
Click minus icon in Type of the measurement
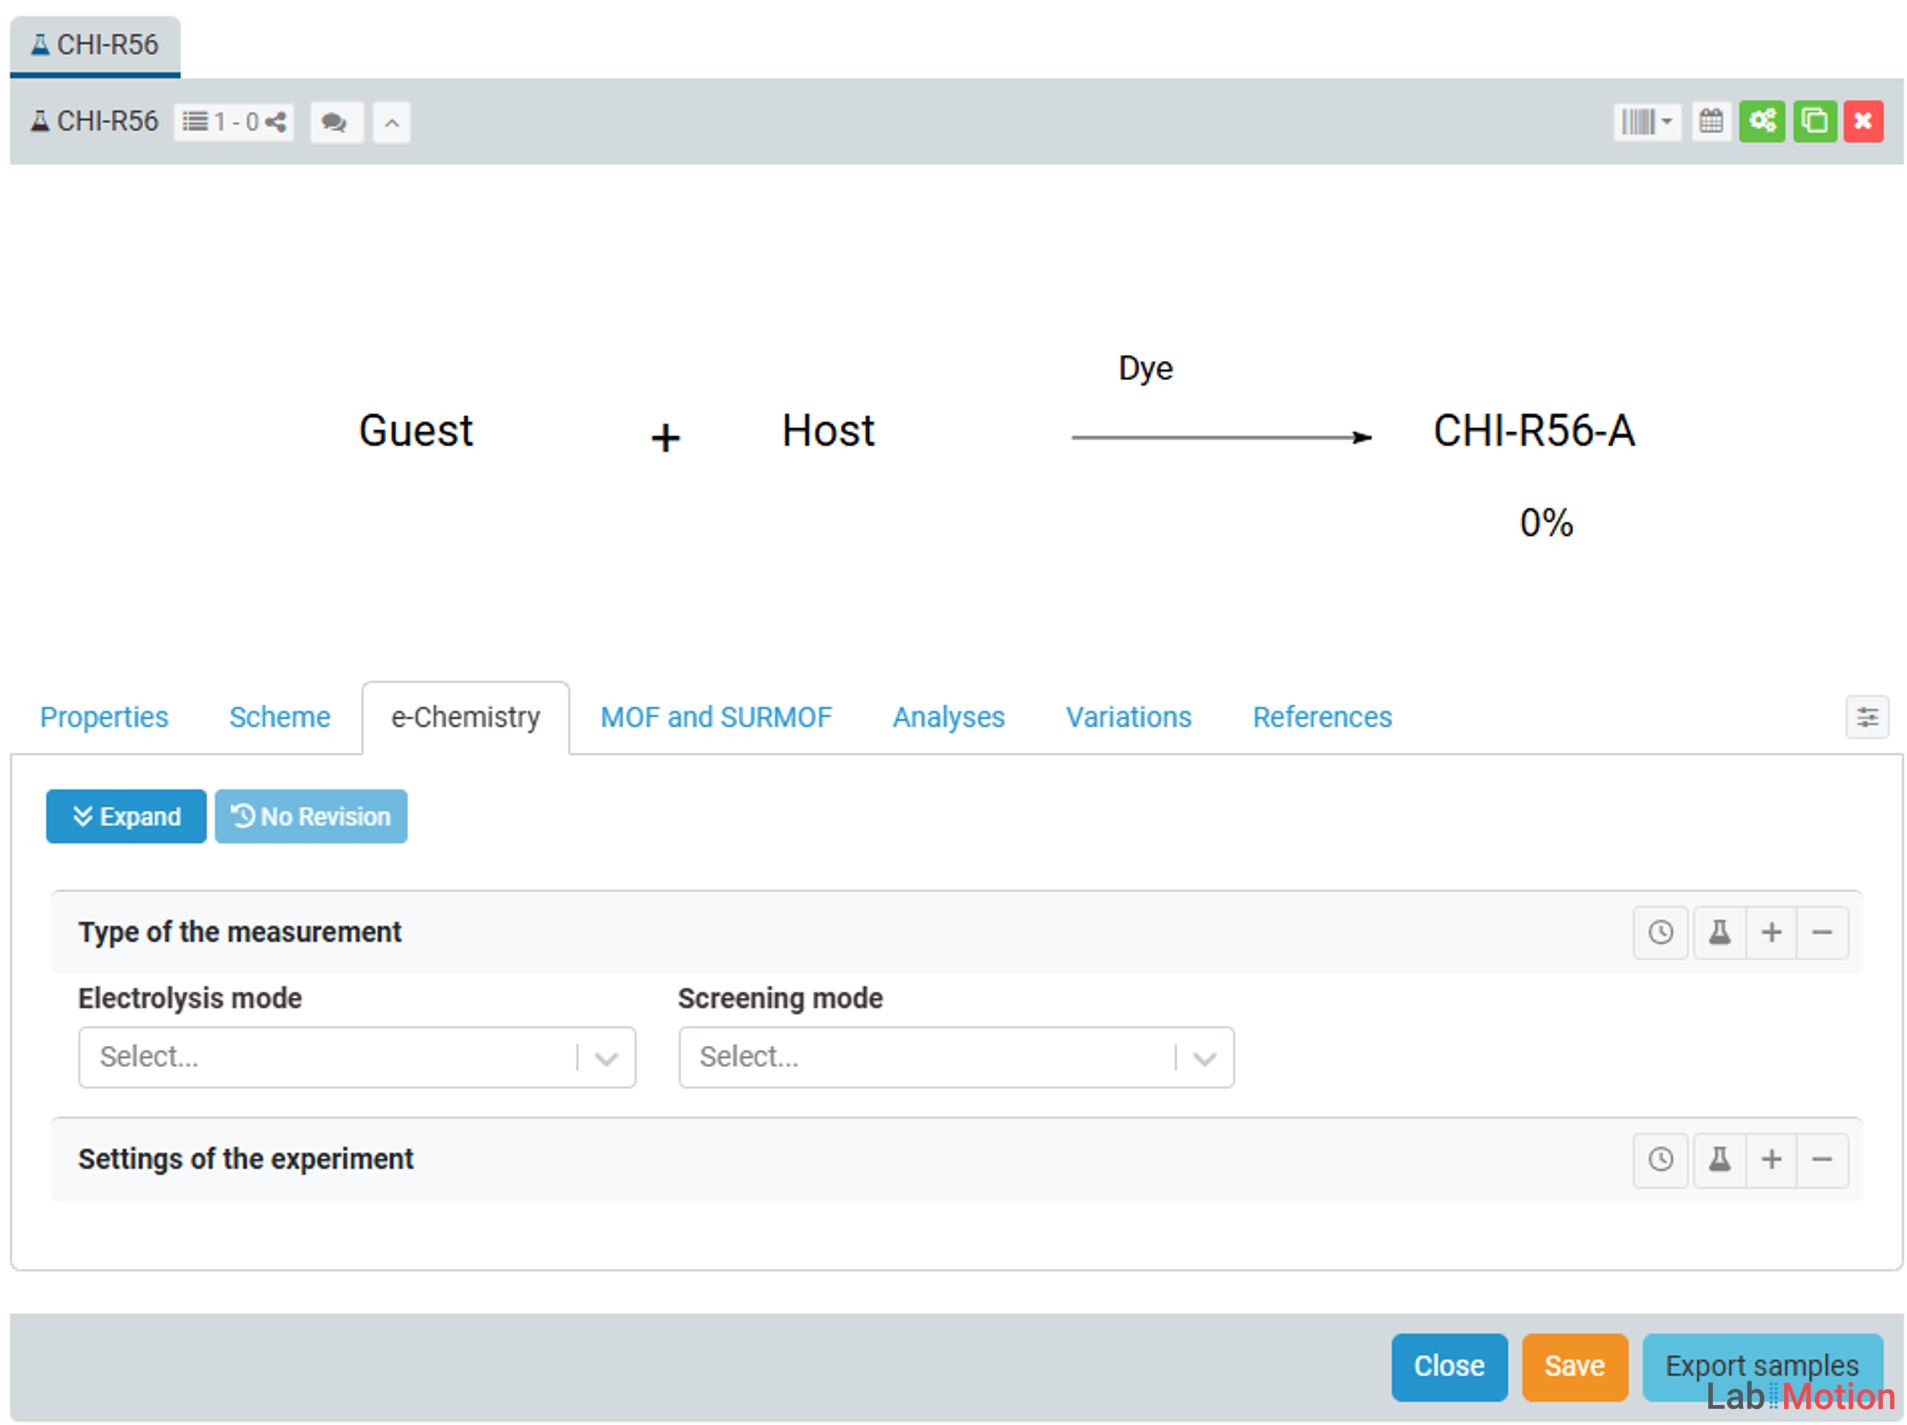(1822, 932)
